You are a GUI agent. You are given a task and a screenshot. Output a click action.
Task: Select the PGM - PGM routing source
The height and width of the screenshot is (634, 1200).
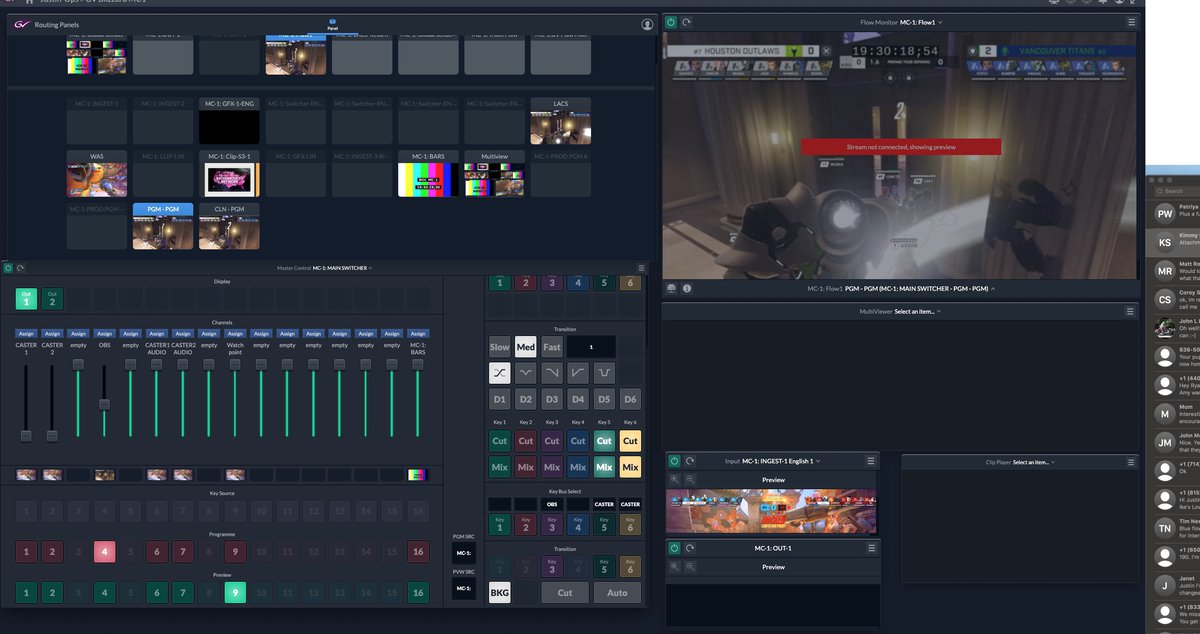coord(163,226)
